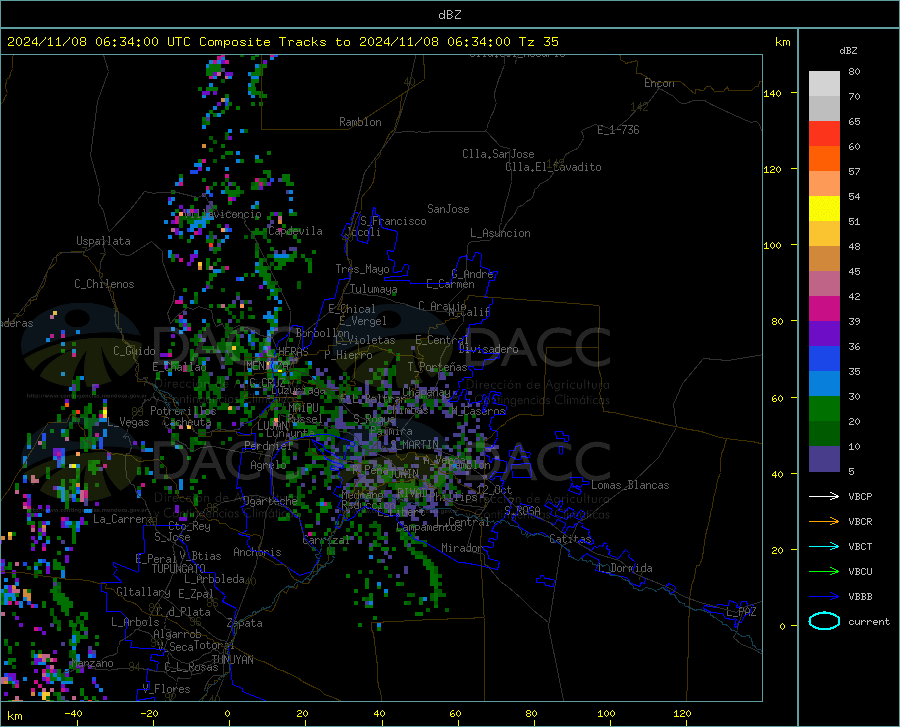Image resolution: width=900 pixels, height=727 pixels.
Task: Click the TUPUNGATO place label
Action: (179, 569)
